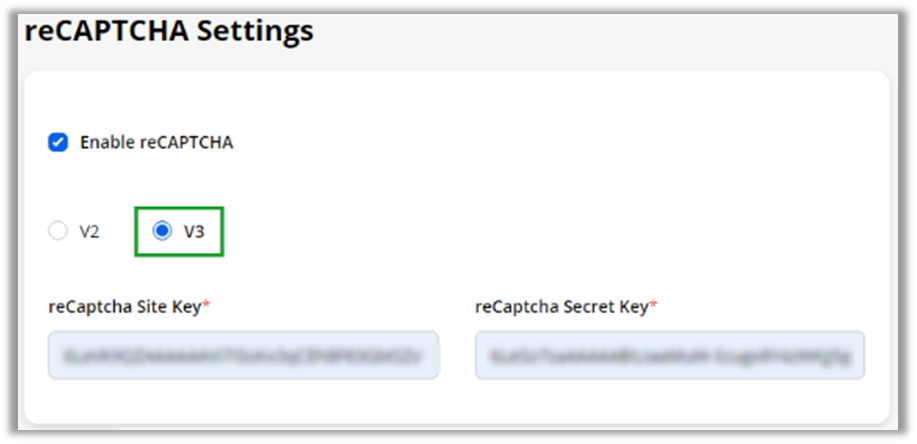Click the red asterisk beside Site Key

click(x=206, y=306)
